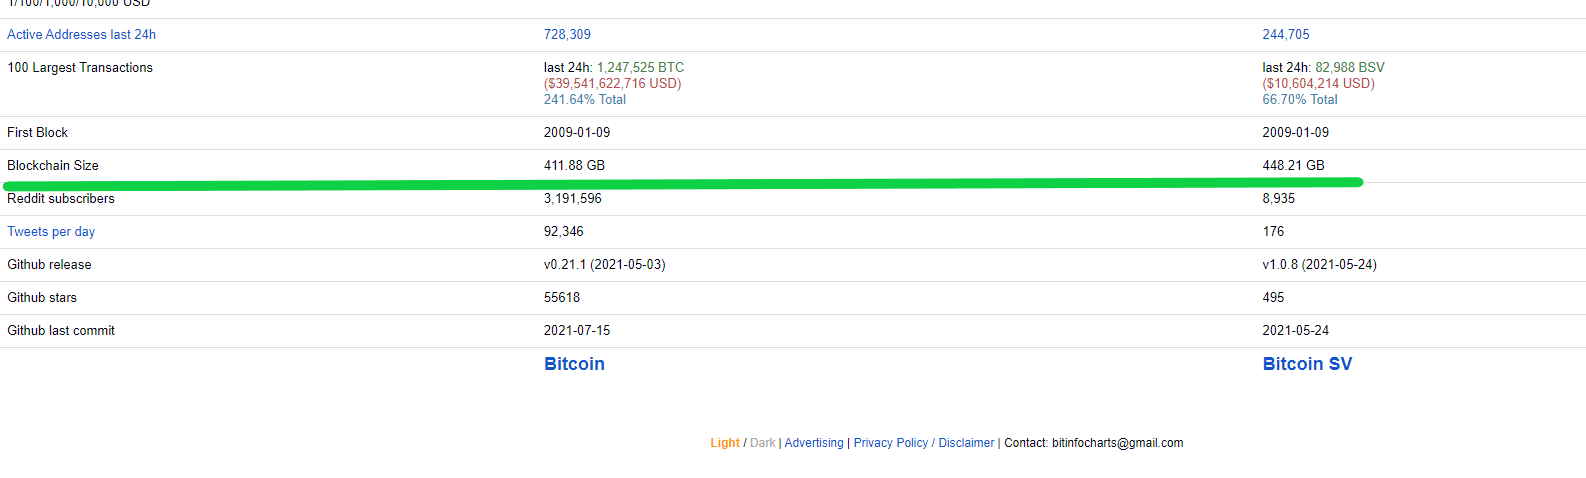Select Bitcoin SV Reddit subscribers 8,935
Viewport: 1586px width, 478px height.
coord(1278,198)
